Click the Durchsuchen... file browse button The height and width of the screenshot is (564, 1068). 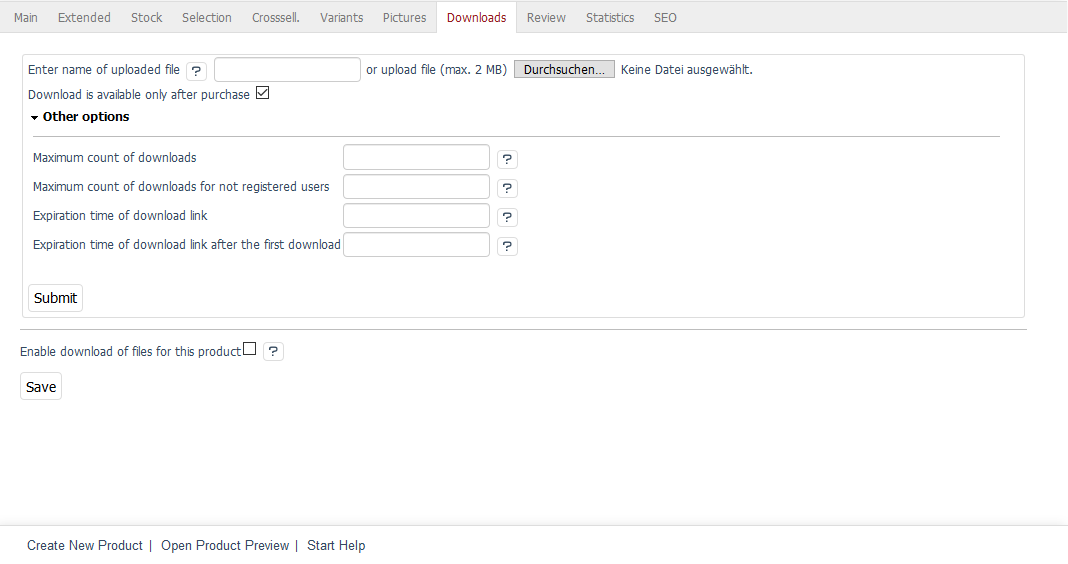point(564,69)
